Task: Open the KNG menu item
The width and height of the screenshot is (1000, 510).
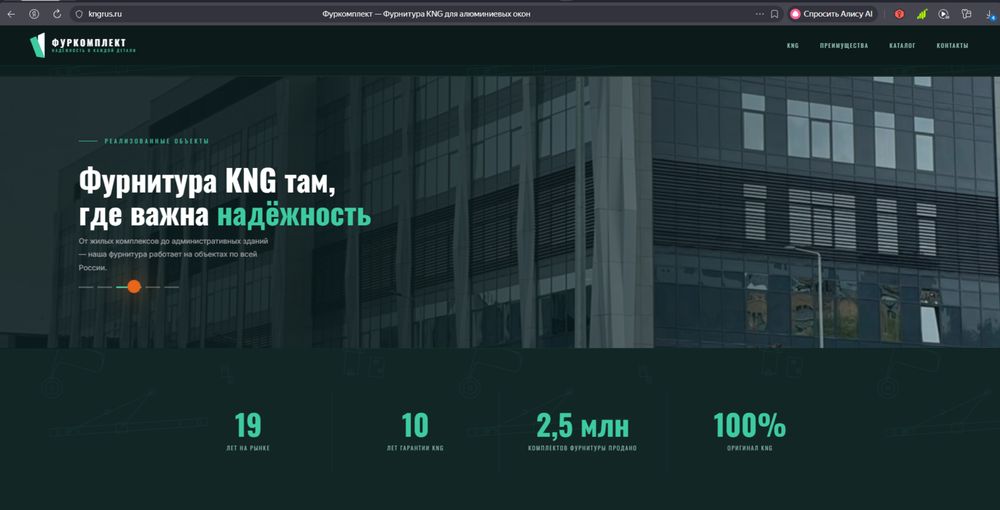Action: [x=793, y=46]
